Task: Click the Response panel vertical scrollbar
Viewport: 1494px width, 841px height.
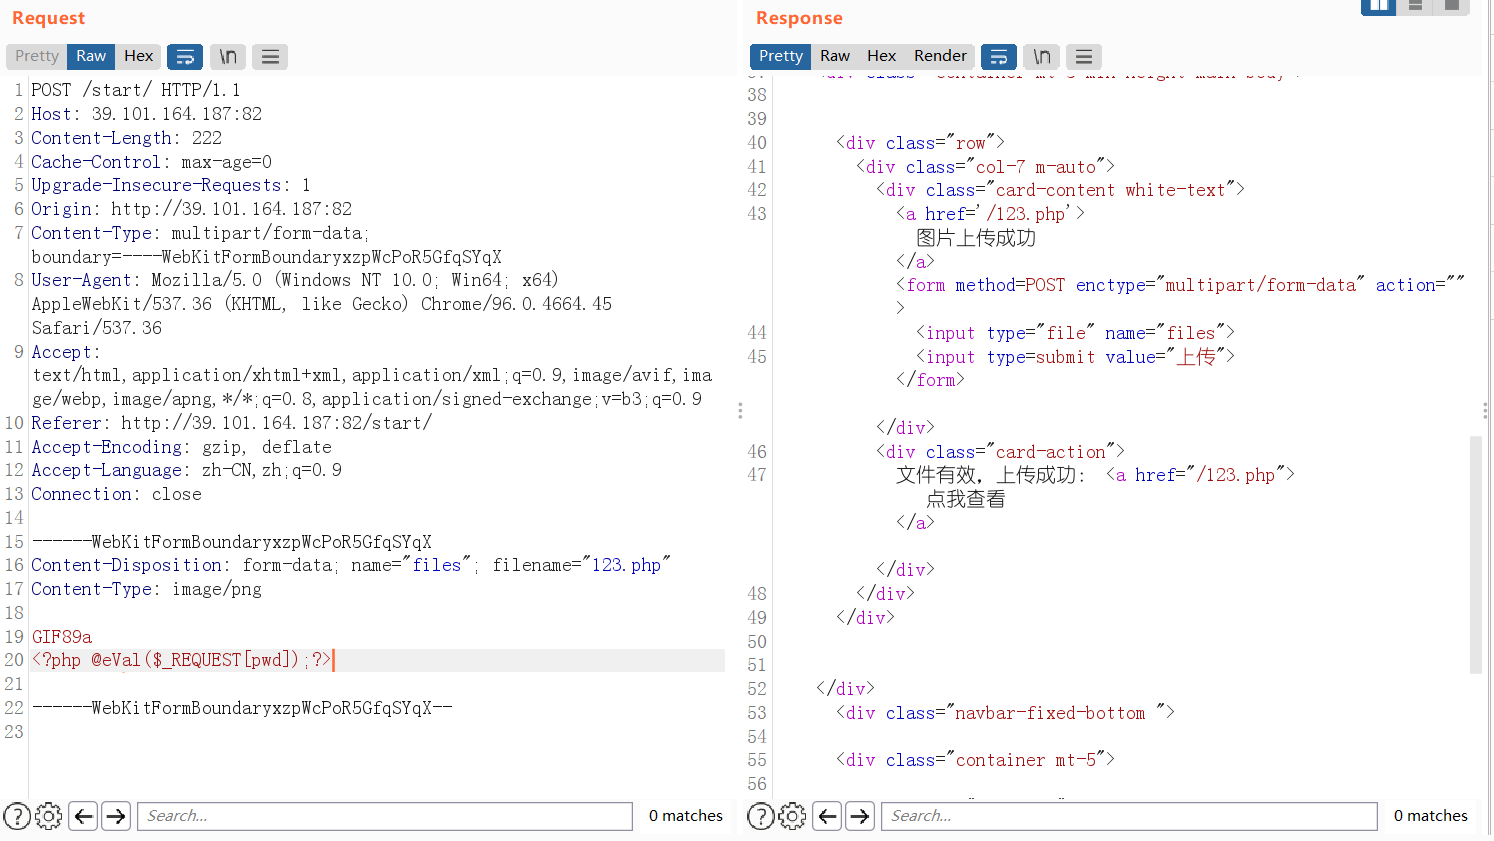Action: (x=1476, y=555)
